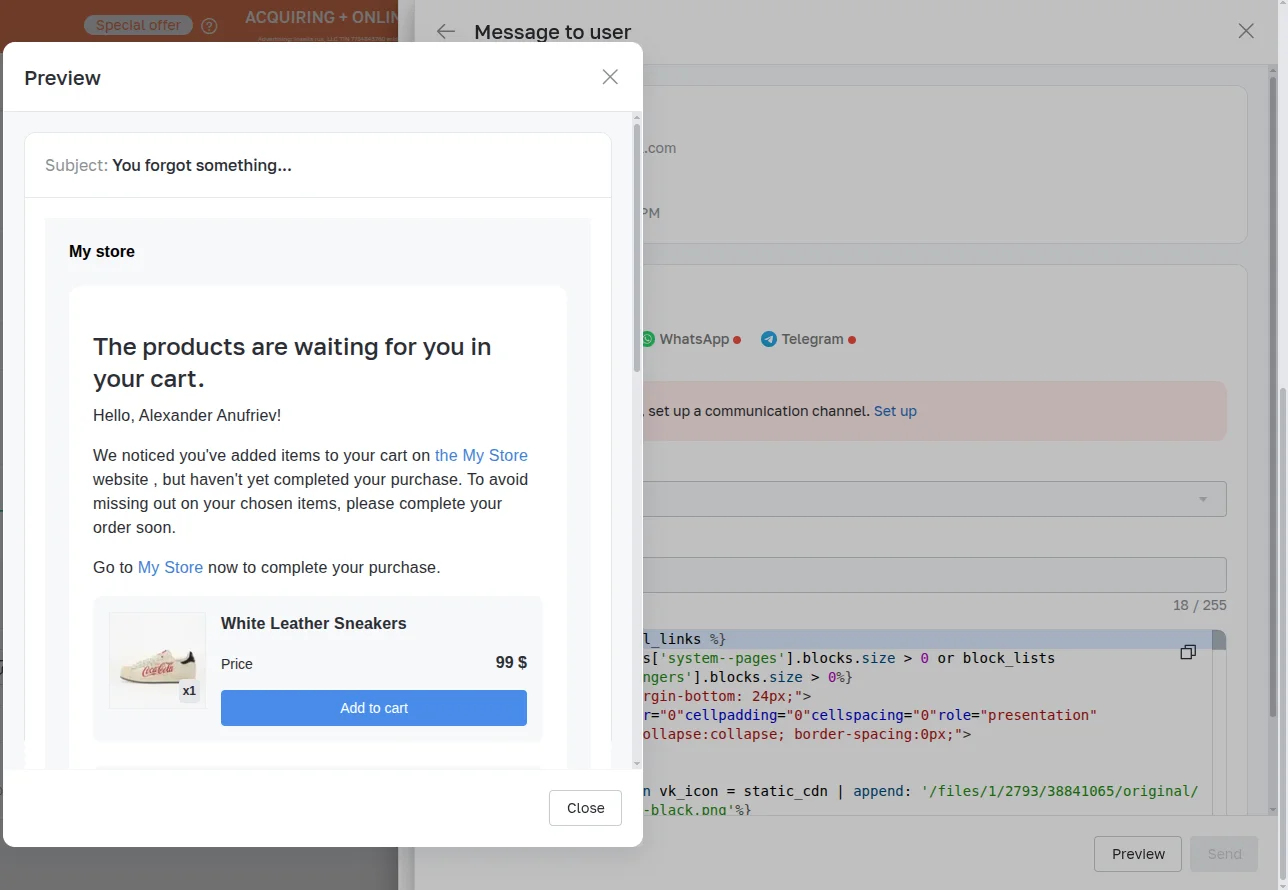
Task: Close the Preview dialog with the X icon
Action: [x=610, y=77]
